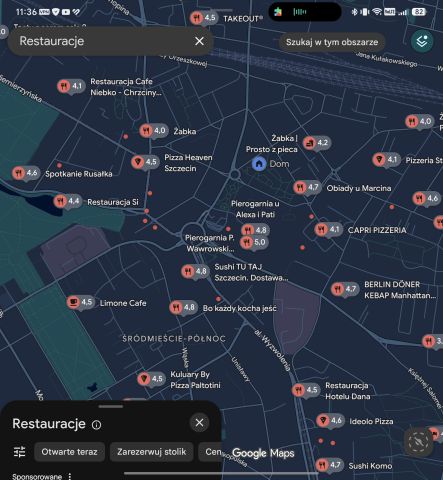Expand the results sheet drag handle
Screen dimensions: 443x480
tap(111, 406)
